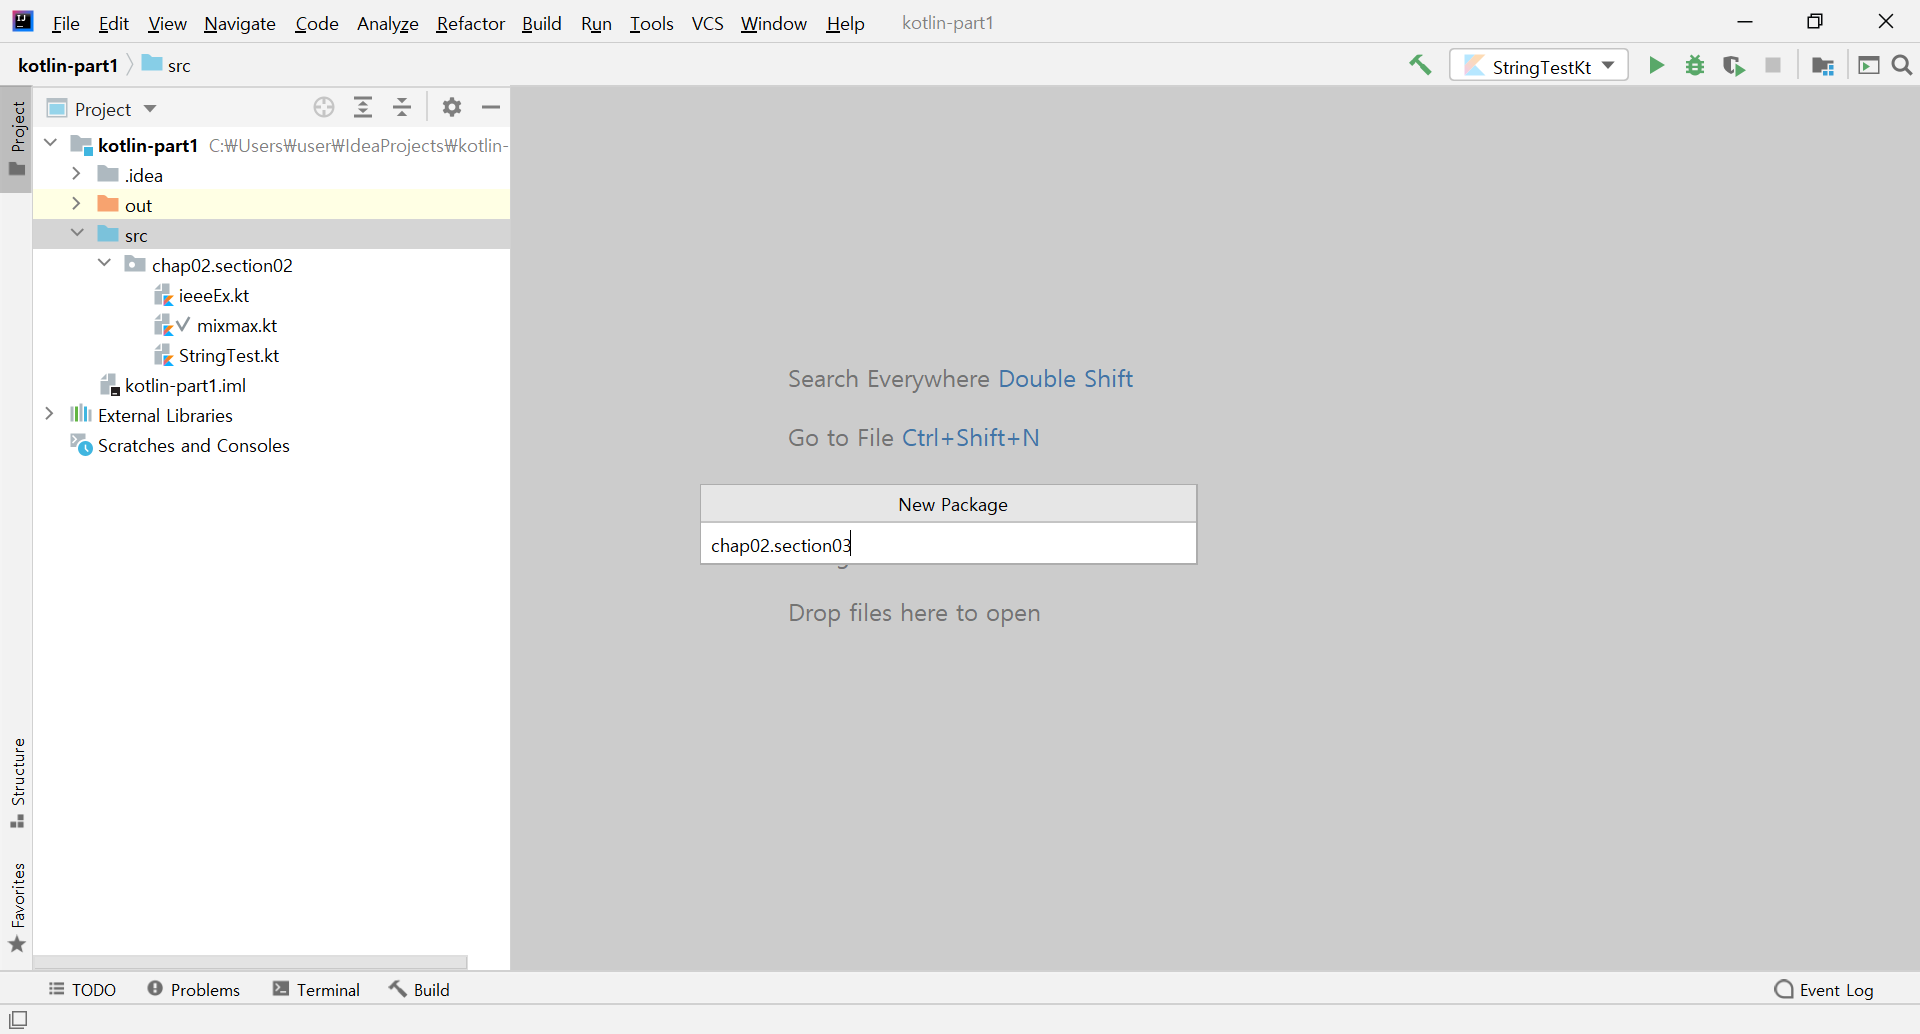The width and height of the screenshot is (1920, 1034).
Task: Click the Build Project hammer icon
Action: [x=1420, y=66]
